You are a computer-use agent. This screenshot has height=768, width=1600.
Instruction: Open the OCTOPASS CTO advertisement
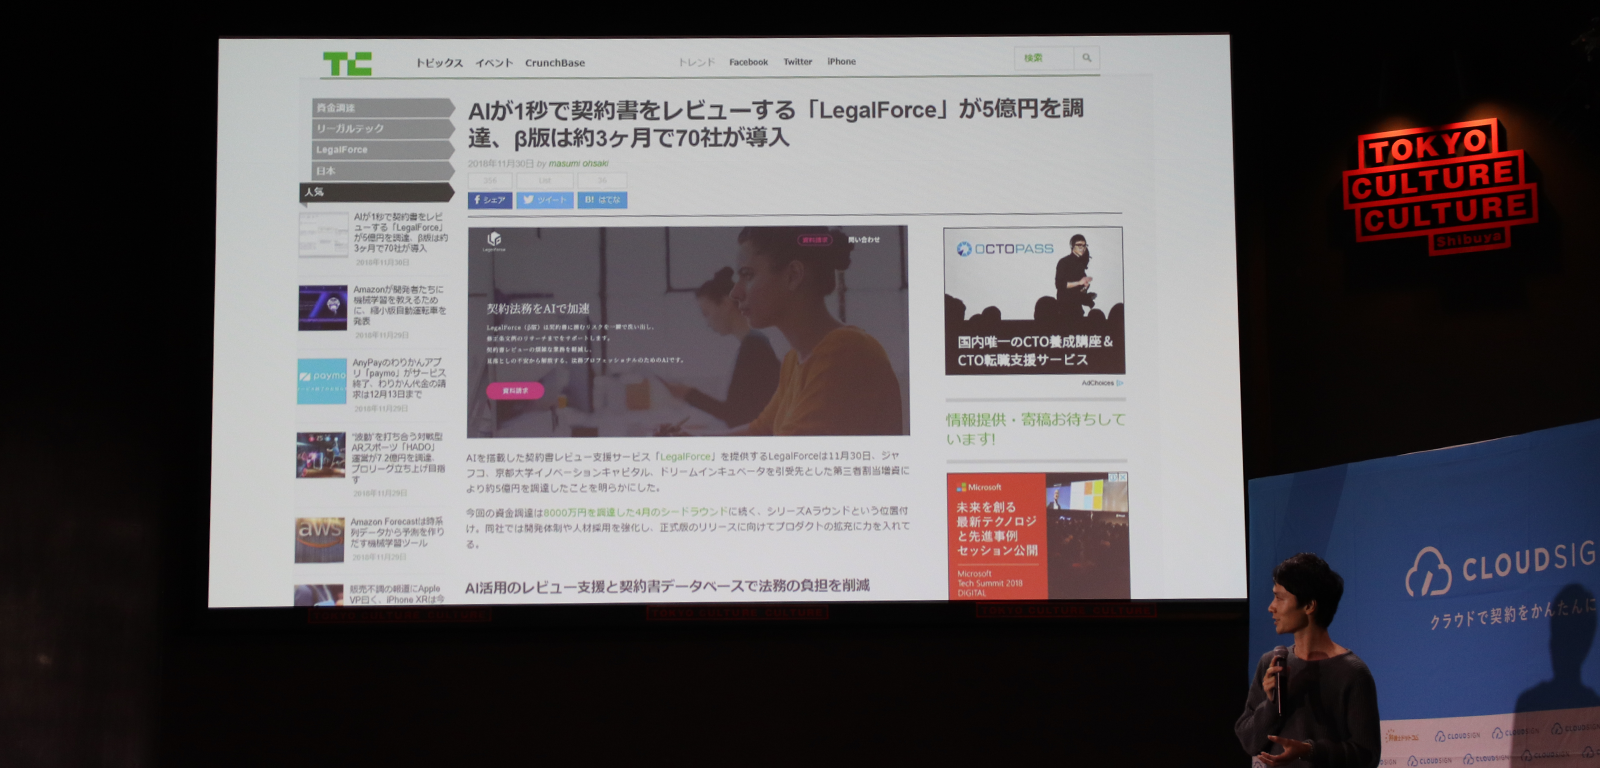click(1034, 301)
